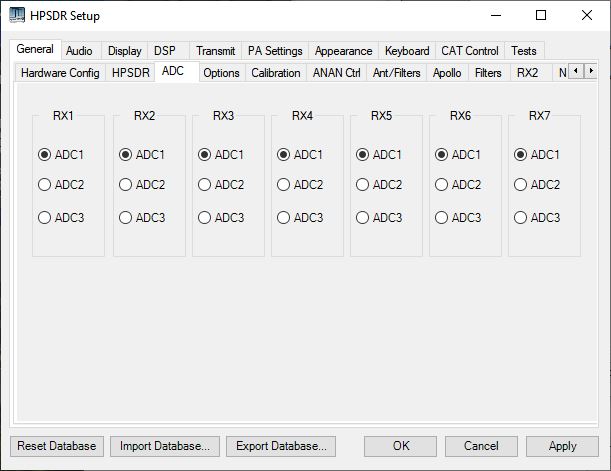611x471 pixels.
Task: Open the Hardware Config sub-tab
Action: click(60, 73)
